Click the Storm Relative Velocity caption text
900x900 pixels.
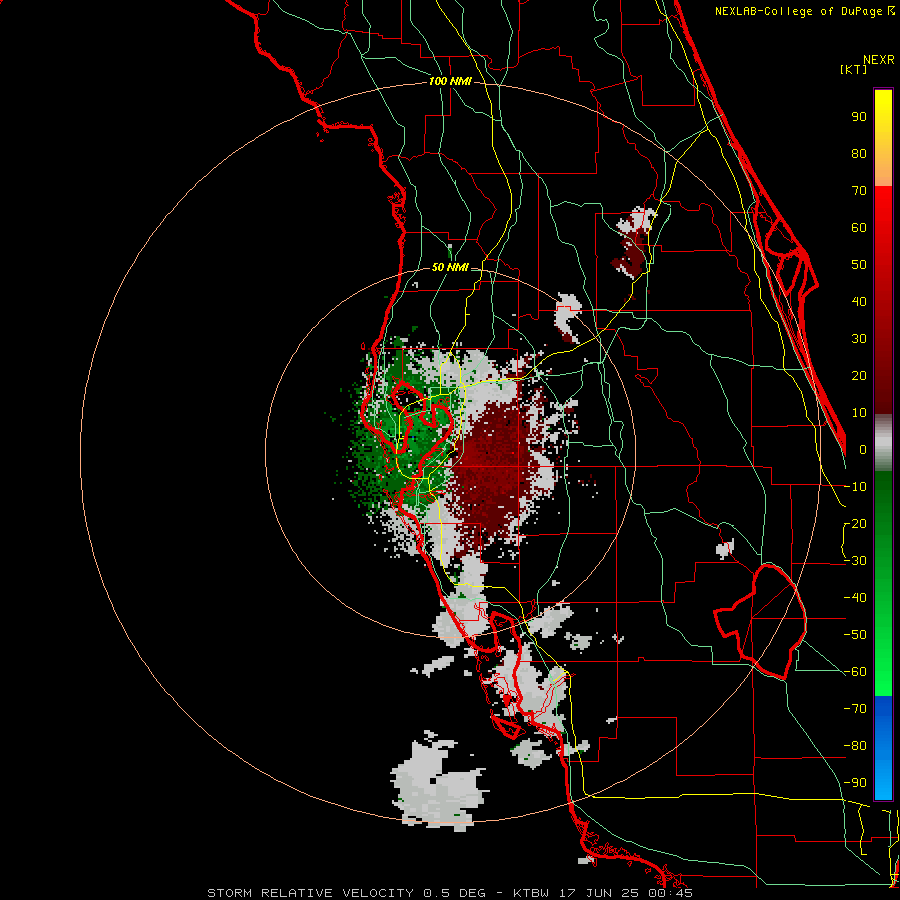(x=449, y=893)
